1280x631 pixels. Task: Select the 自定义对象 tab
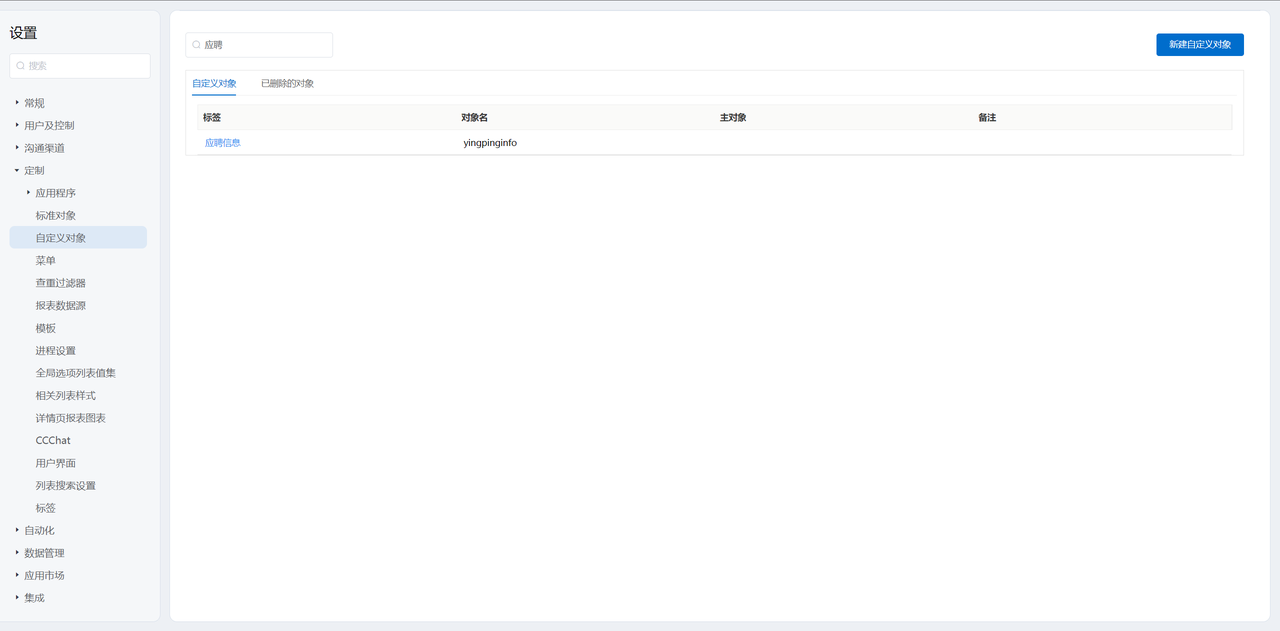click(x=214, y=84)
